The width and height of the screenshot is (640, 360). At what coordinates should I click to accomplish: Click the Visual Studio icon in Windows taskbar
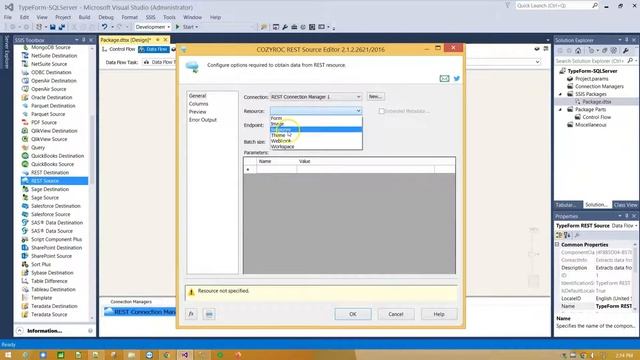pyautogui.click(x=184, y=355)
